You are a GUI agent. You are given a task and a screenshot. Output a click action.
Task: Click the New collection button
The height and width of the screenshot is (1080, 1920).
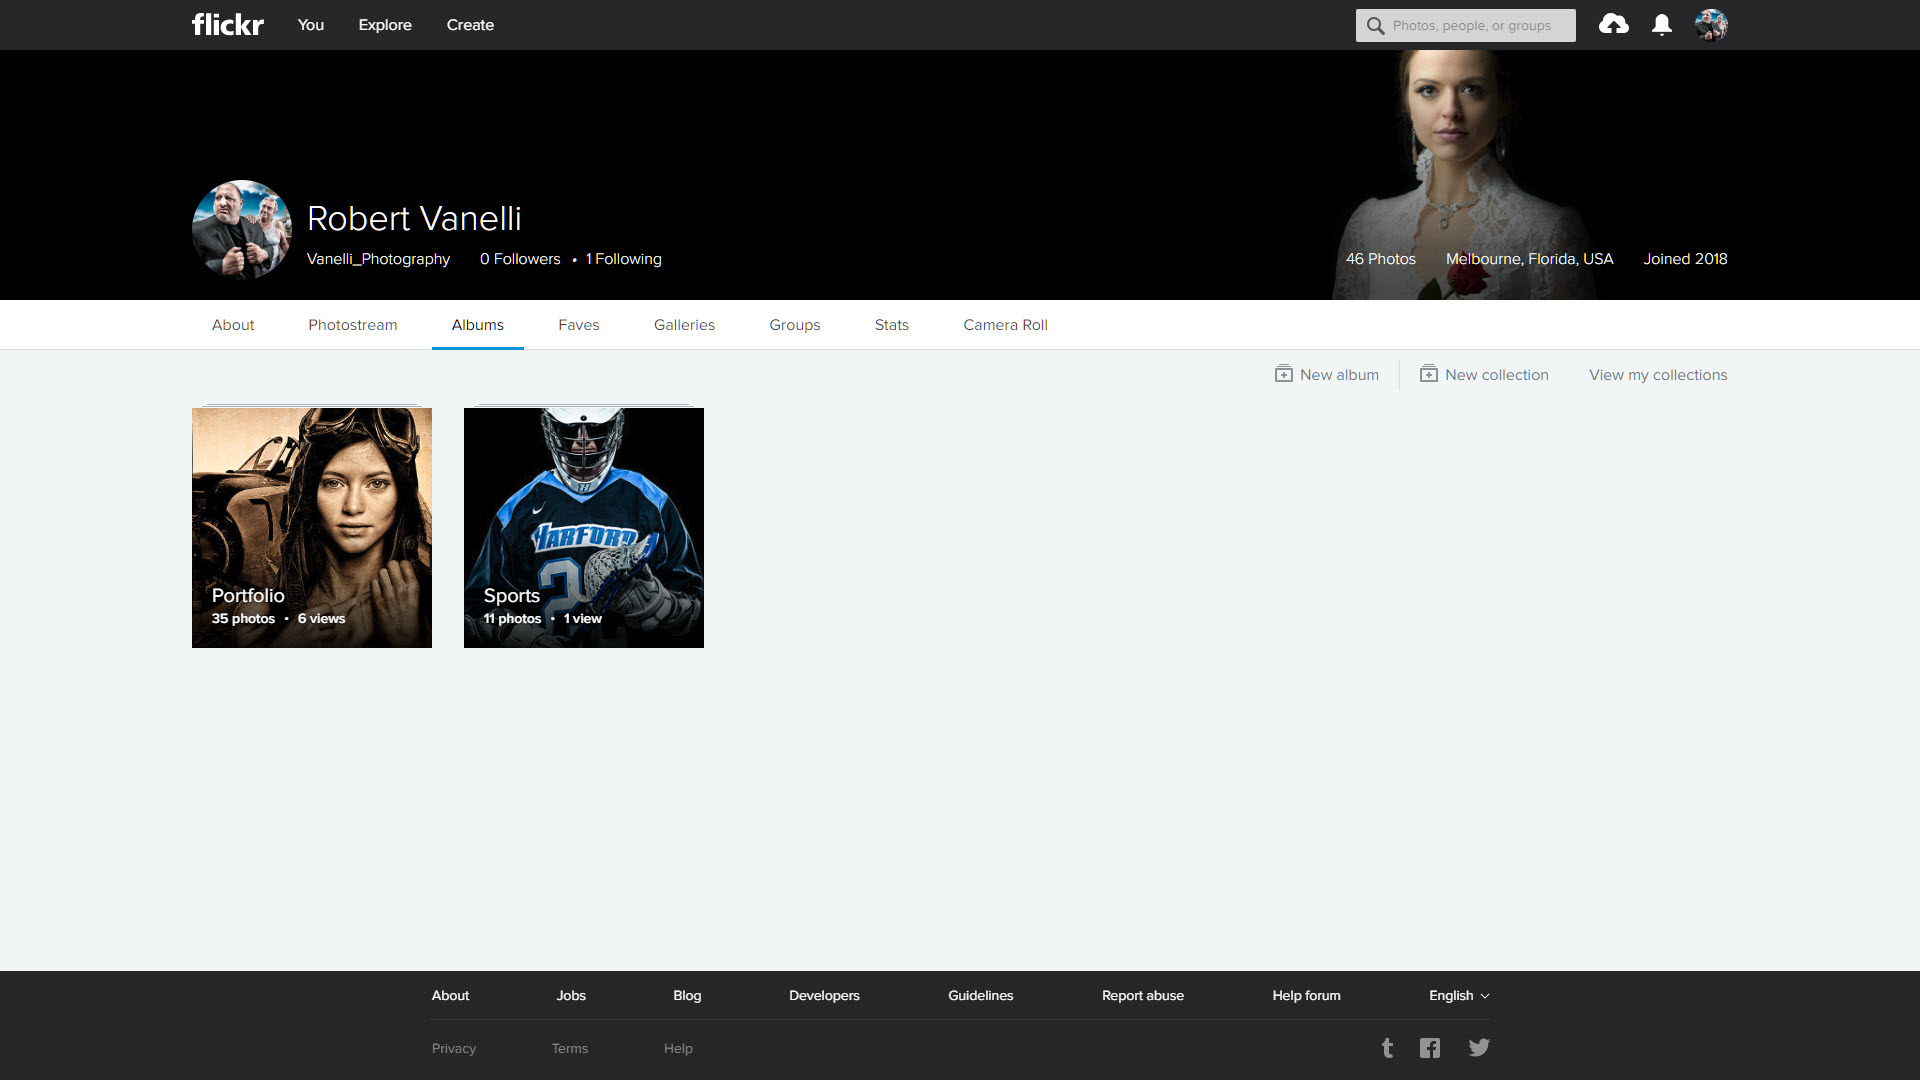pos(1484,375)
